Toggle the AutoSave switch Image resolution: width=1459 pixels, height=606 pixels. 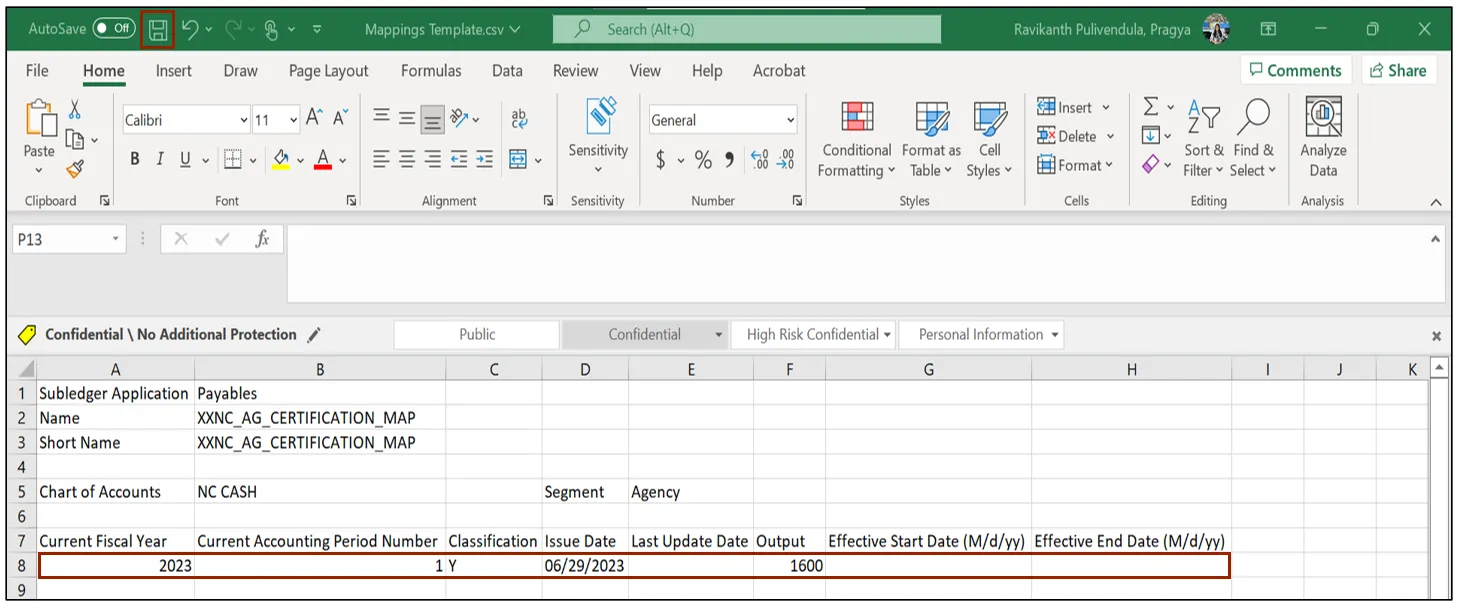pyautogui.click(x=113, y=29)
